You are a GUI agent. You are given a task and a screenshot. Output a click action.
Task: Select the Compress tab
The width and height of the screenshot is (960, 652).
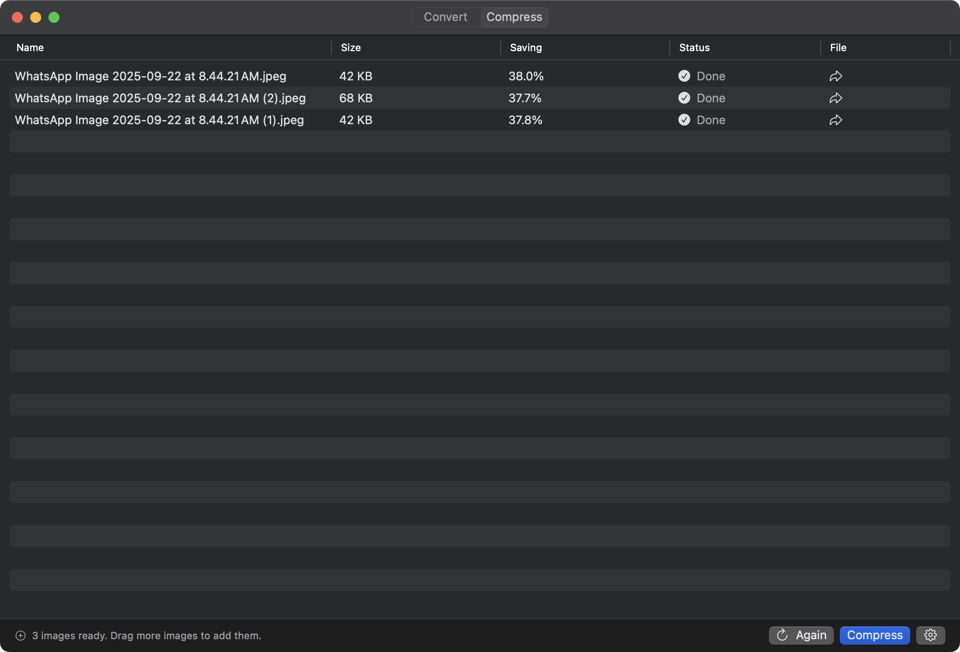tap(514, 17)
